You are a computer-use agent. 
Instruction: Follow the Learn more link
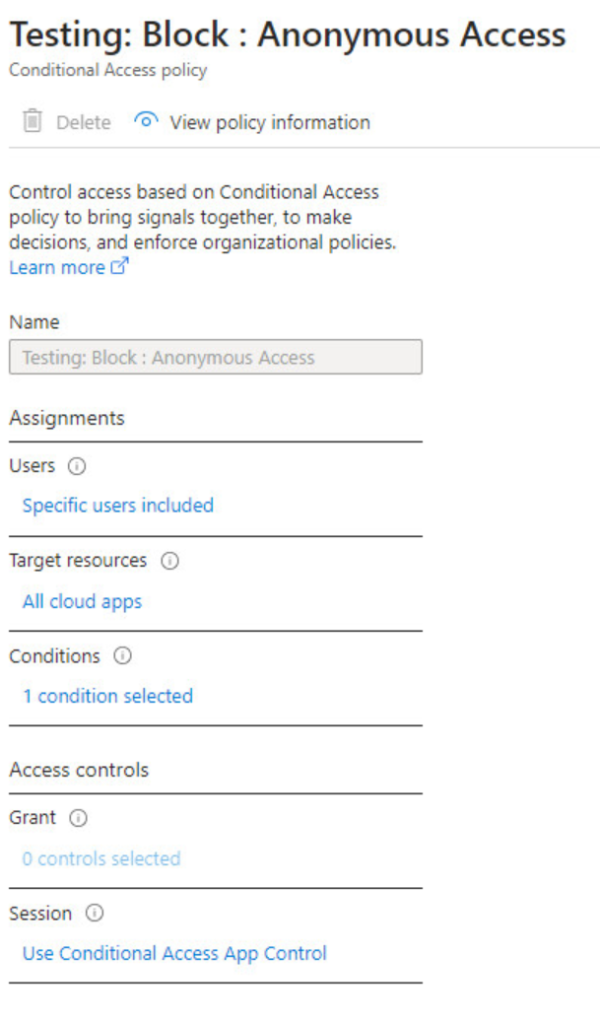click(57, 267)
